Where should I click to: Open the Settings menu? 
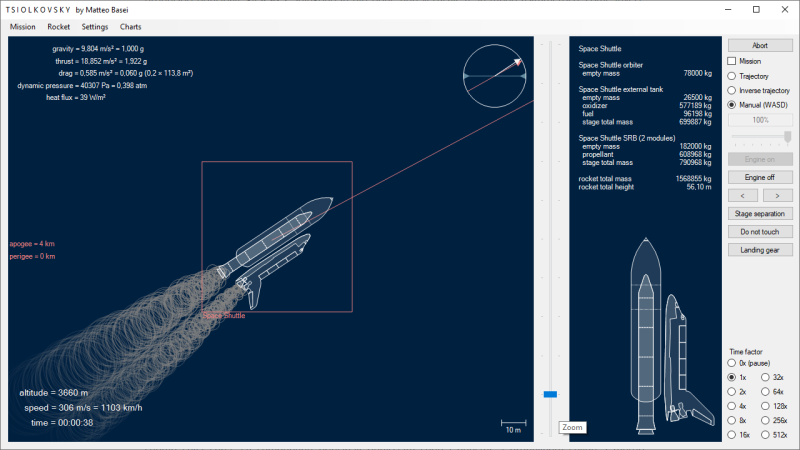[94, 27]
